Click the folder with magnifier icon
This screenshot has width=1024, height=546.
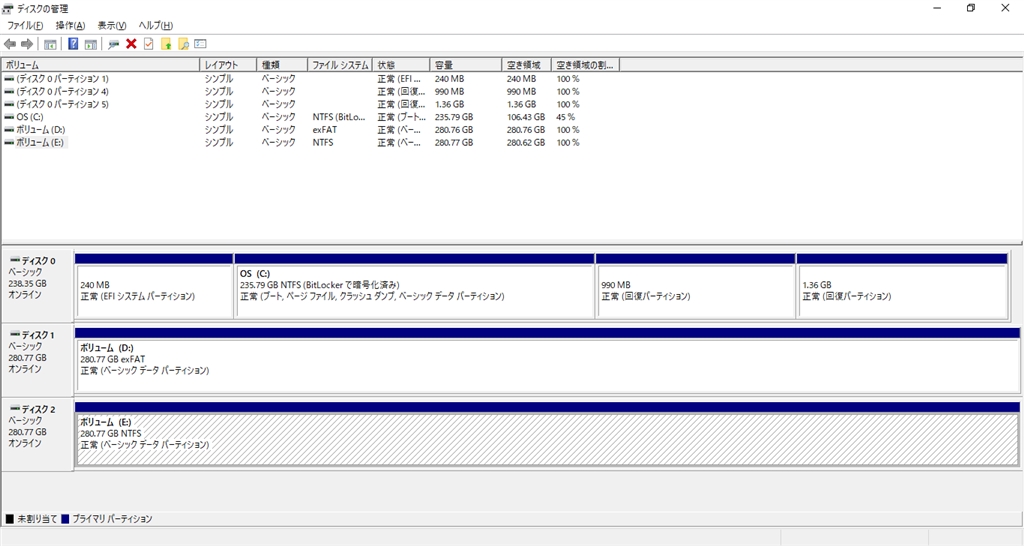184,44
